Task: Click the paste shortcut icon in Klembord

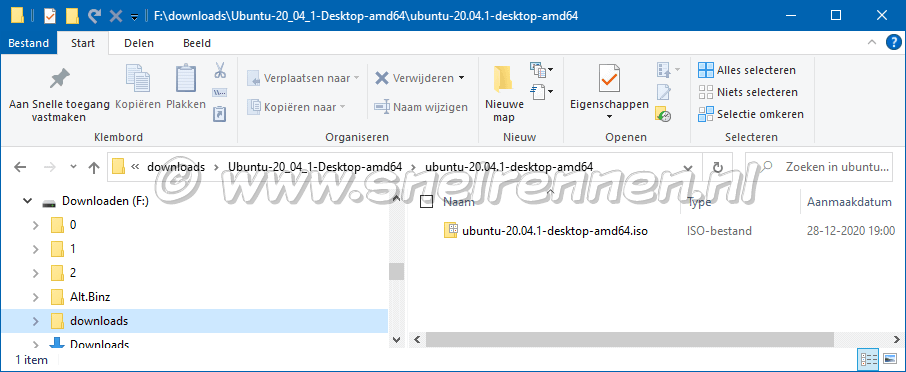Action: [220, 114]
